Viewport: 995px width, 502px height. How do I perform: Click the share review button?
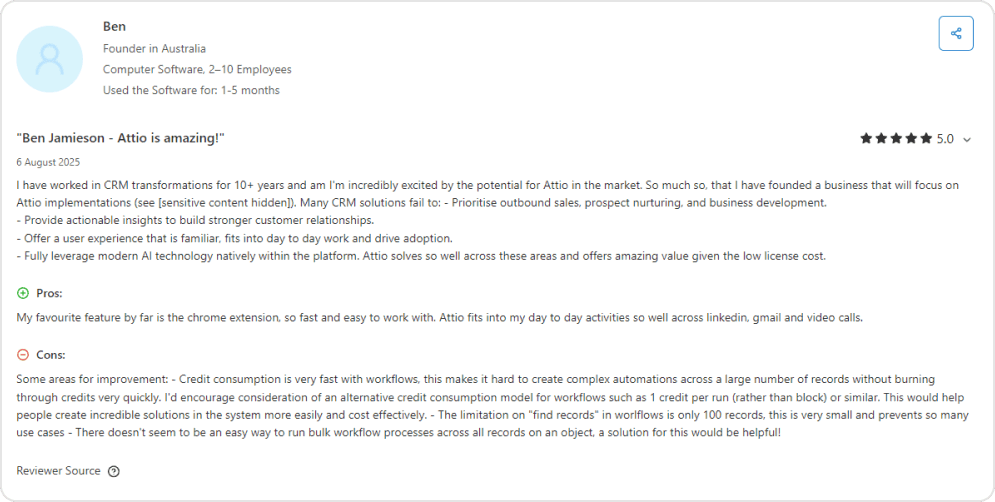[x=956, y=34]
